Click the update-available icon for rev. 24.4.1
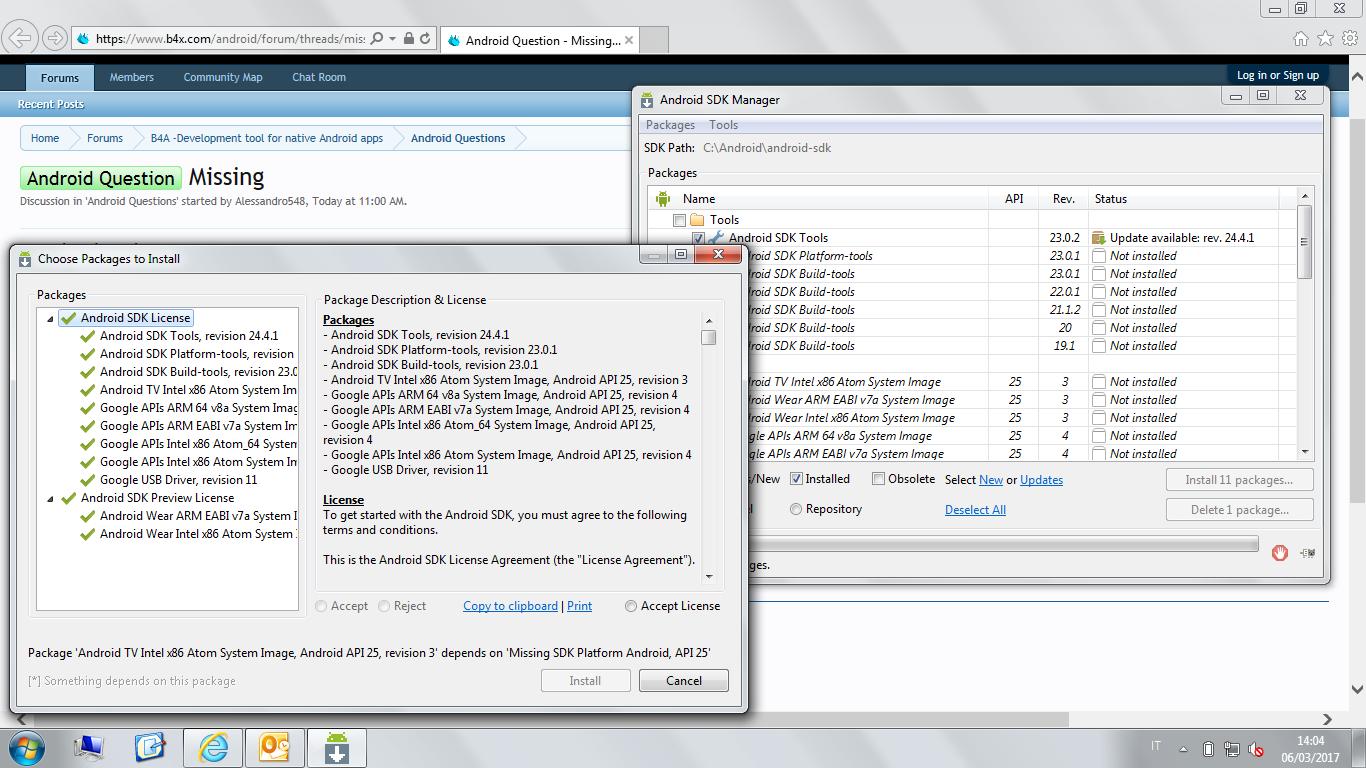This screenshot has width=1366, height=768. pyautogui.click(x=1099, y=238)
